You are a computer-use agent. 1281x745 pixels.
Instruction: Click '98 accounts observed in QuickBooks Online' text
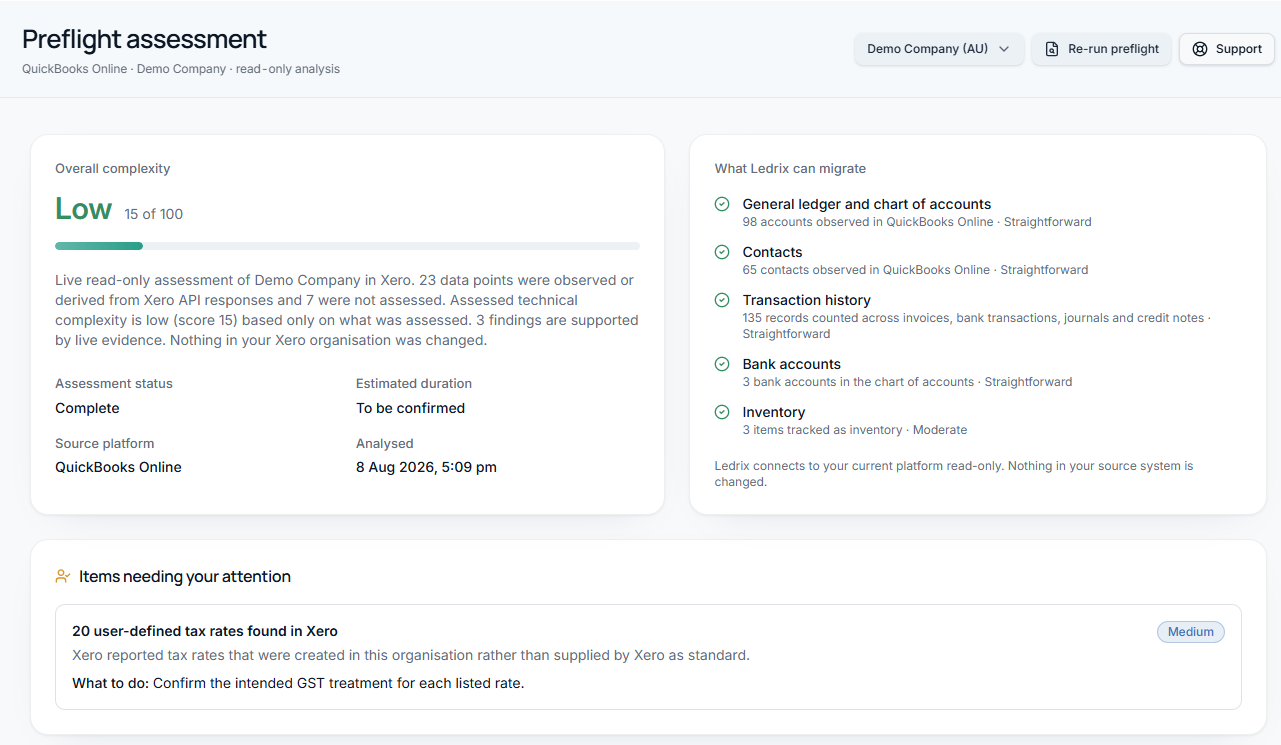coord(868,222)
